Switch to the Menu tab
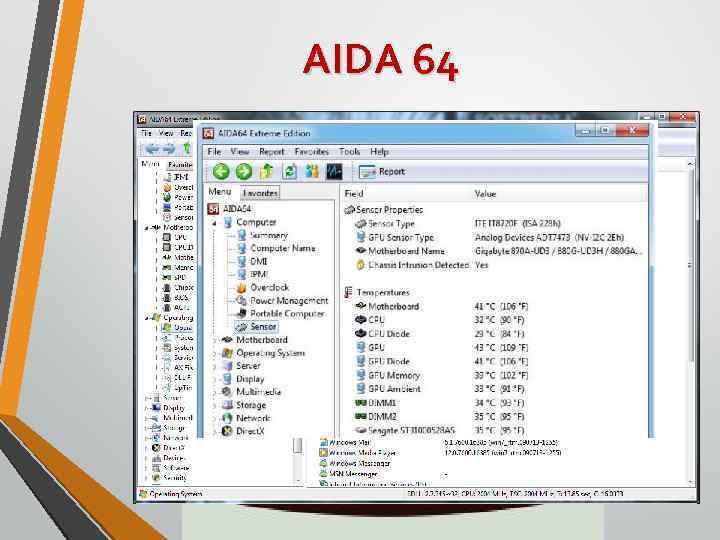720x540 pixels. [220, 192]
